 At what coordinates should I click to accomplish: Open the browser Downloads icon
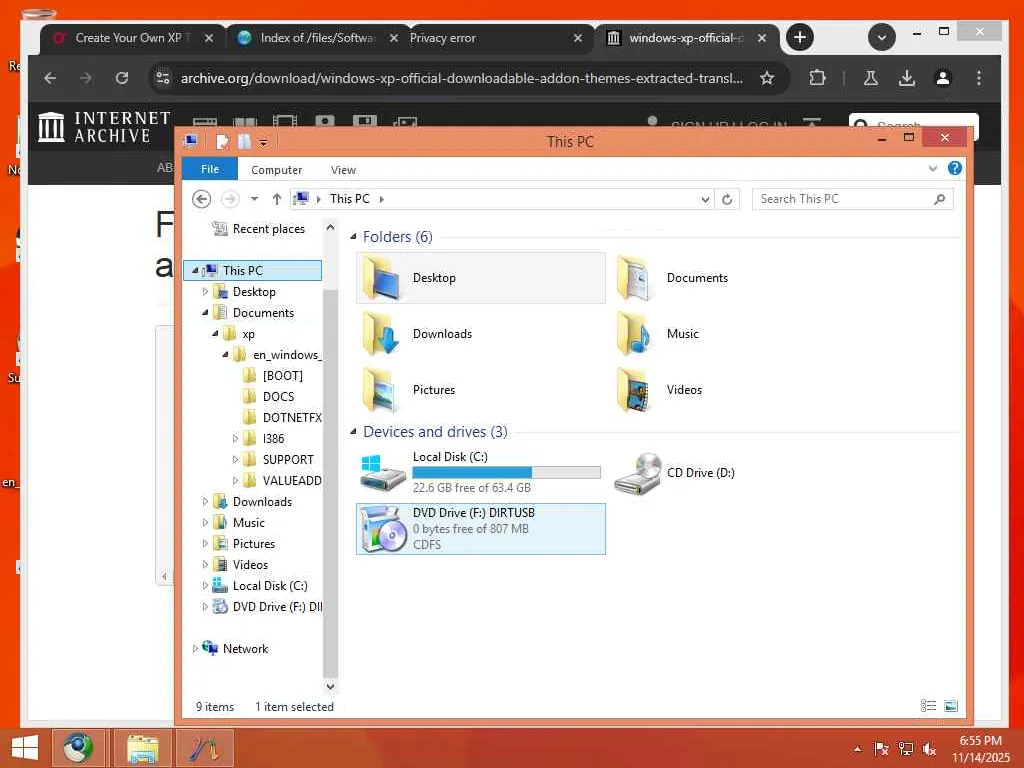(x=906, y=78)
